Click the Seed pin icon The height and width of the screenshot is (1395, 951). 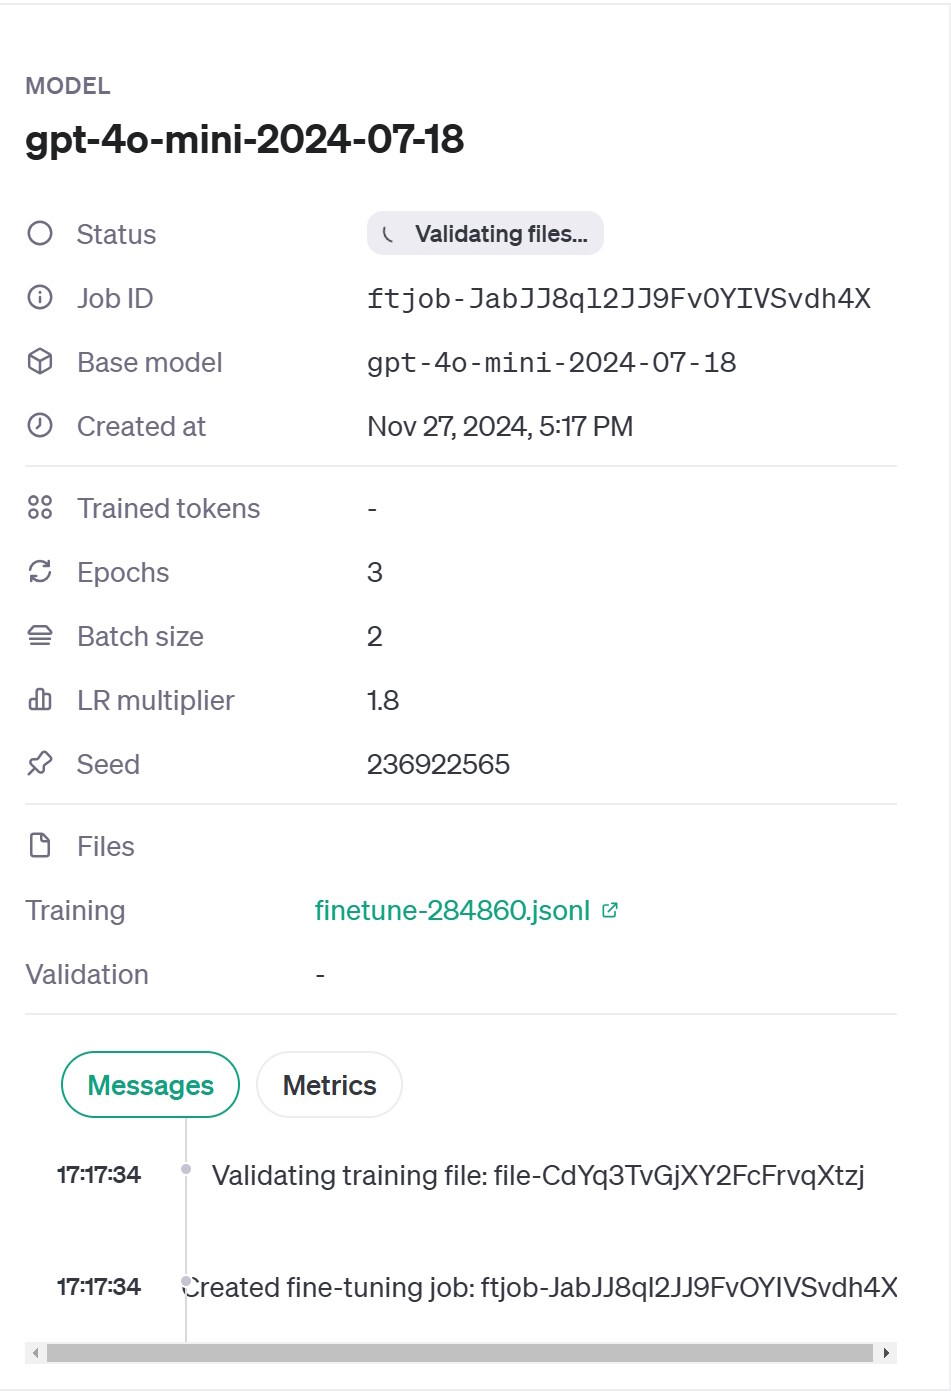coord(40,763)
